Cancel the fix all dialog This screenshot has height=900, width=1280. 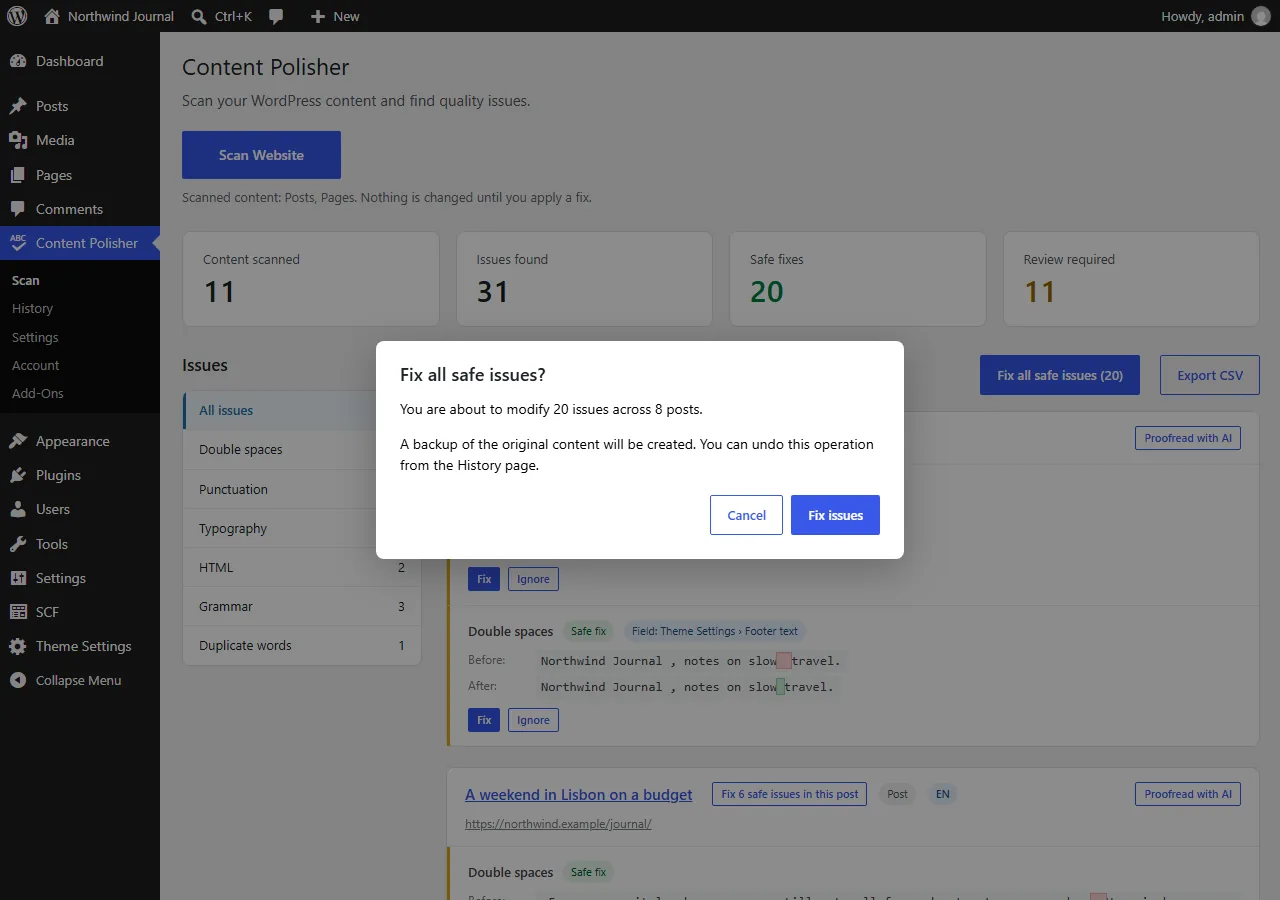pos(746,515)
